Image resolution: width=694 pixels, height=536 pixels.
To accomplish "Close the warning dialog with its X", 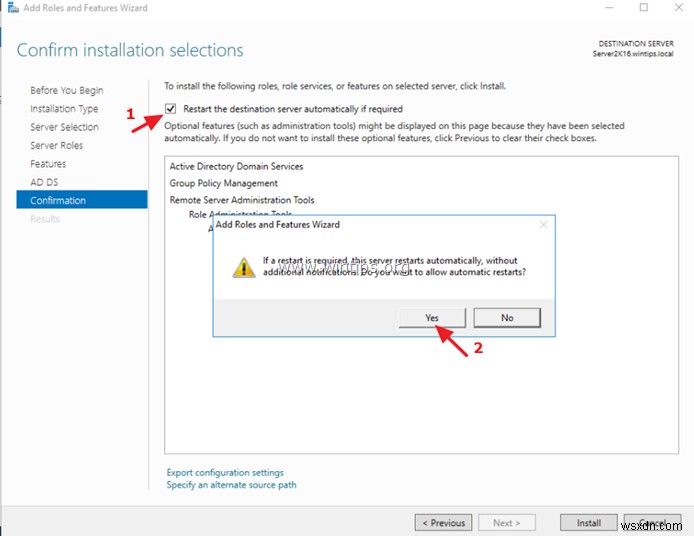I will (543, 225).
